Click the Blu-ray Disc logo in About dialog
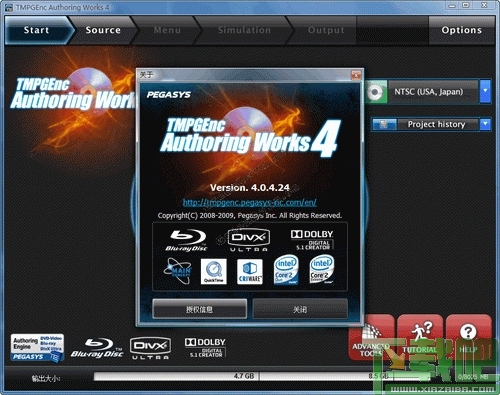 click(x=187, y=240)
